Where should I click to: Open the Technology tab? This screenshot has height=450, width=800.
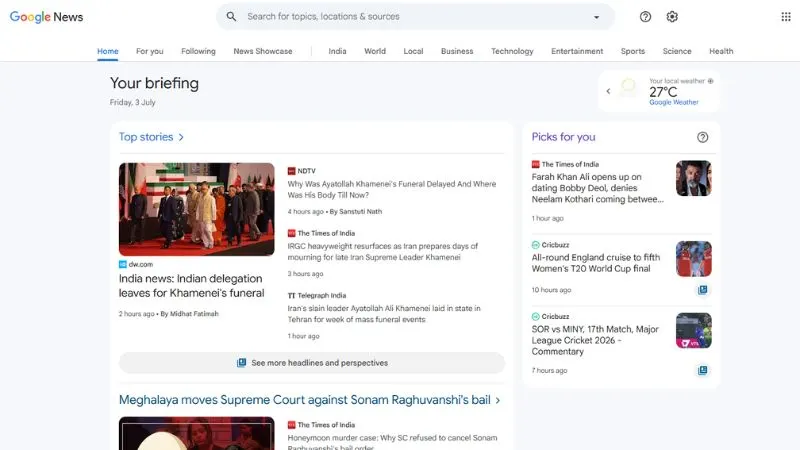point(512,51)
